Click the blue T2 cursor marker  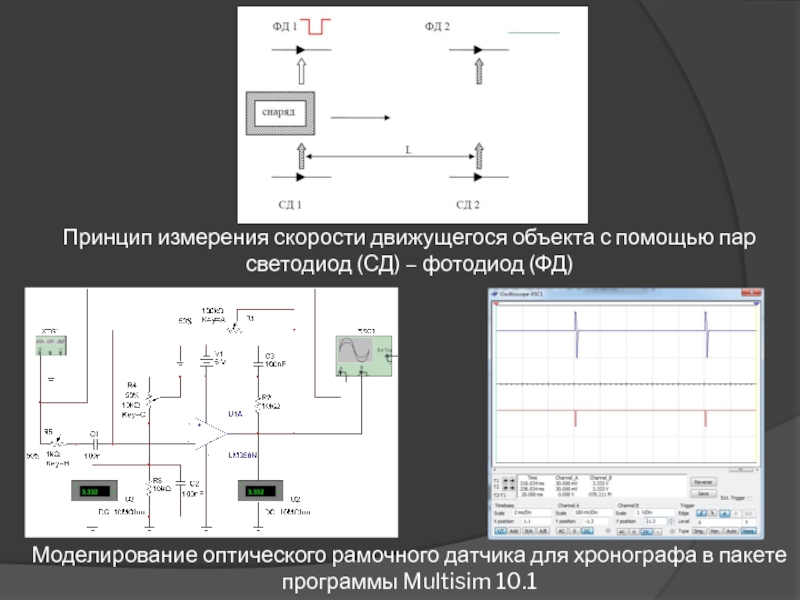756,304
